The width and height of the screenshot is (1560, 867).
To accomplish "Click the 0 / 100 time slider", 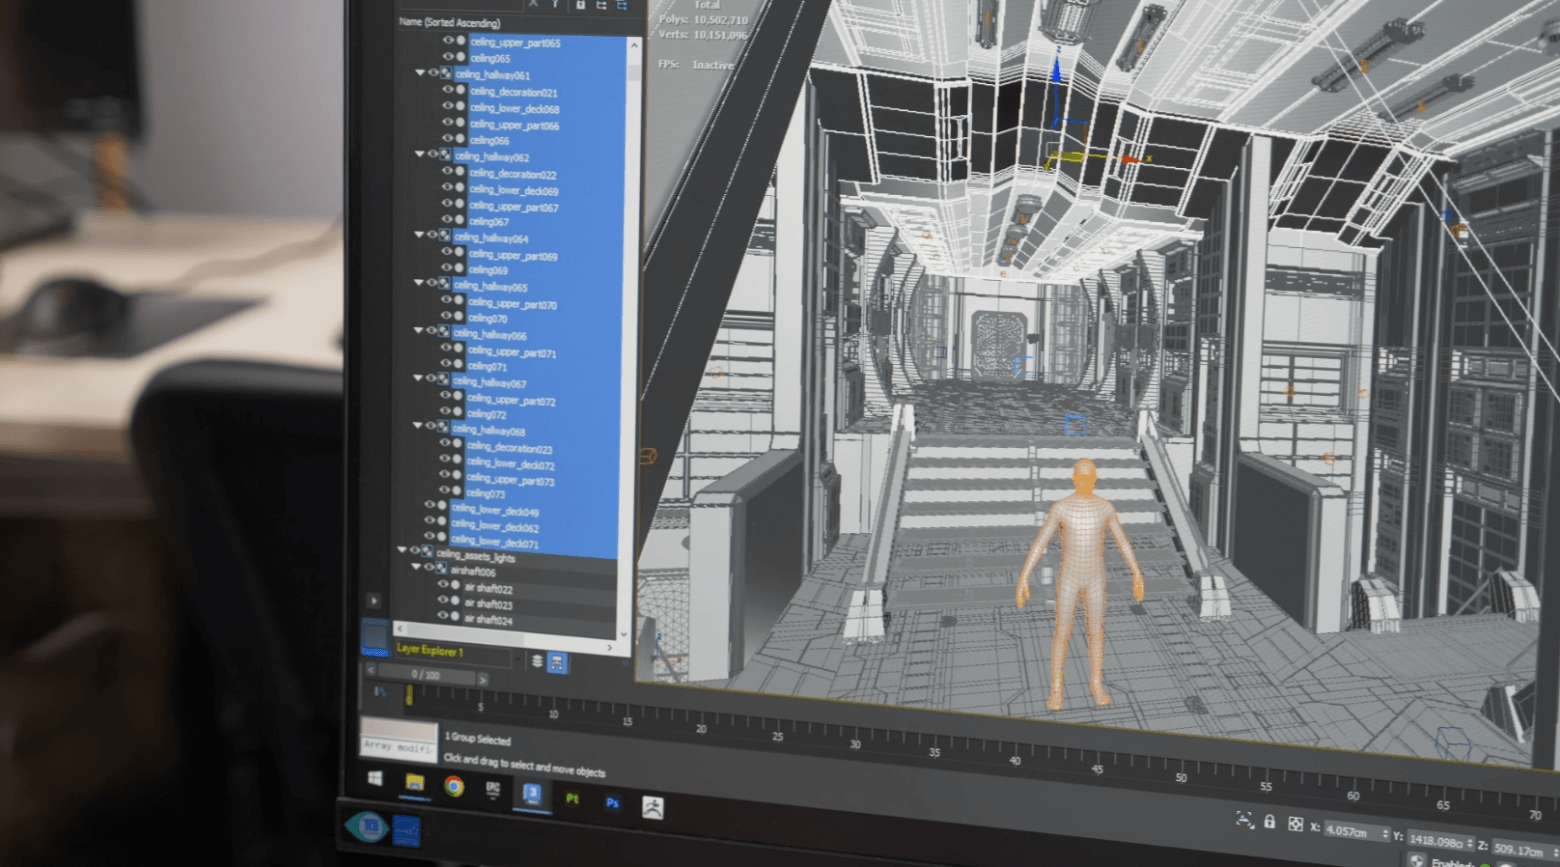I will coord(426,675).
